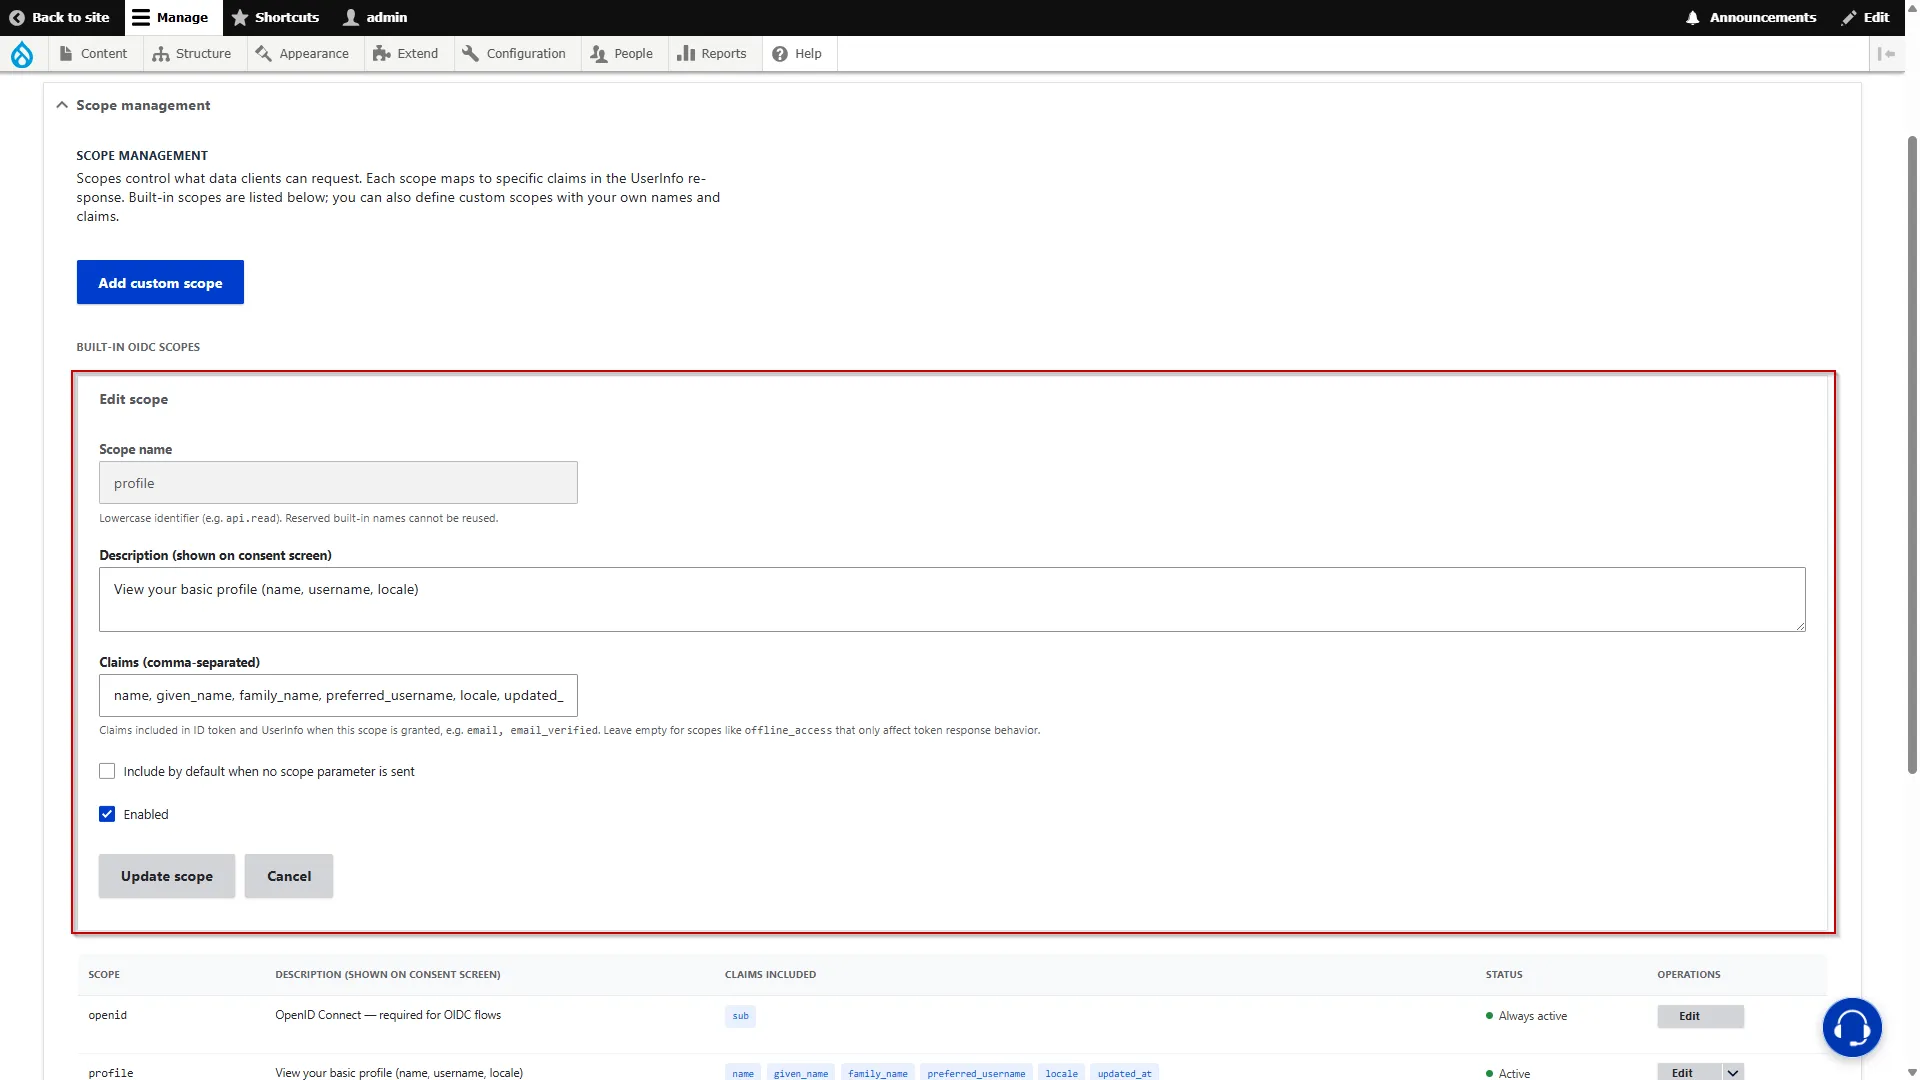Click 'Always active' status text

[x=1532, y=1016]
